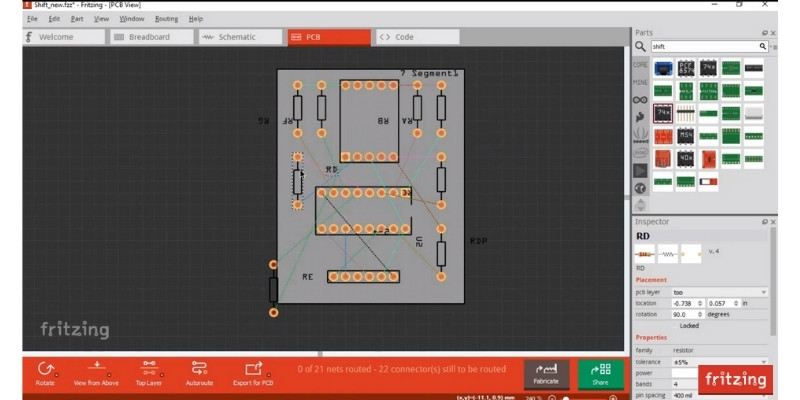Select the MS4 chip part

pos(686,136)
